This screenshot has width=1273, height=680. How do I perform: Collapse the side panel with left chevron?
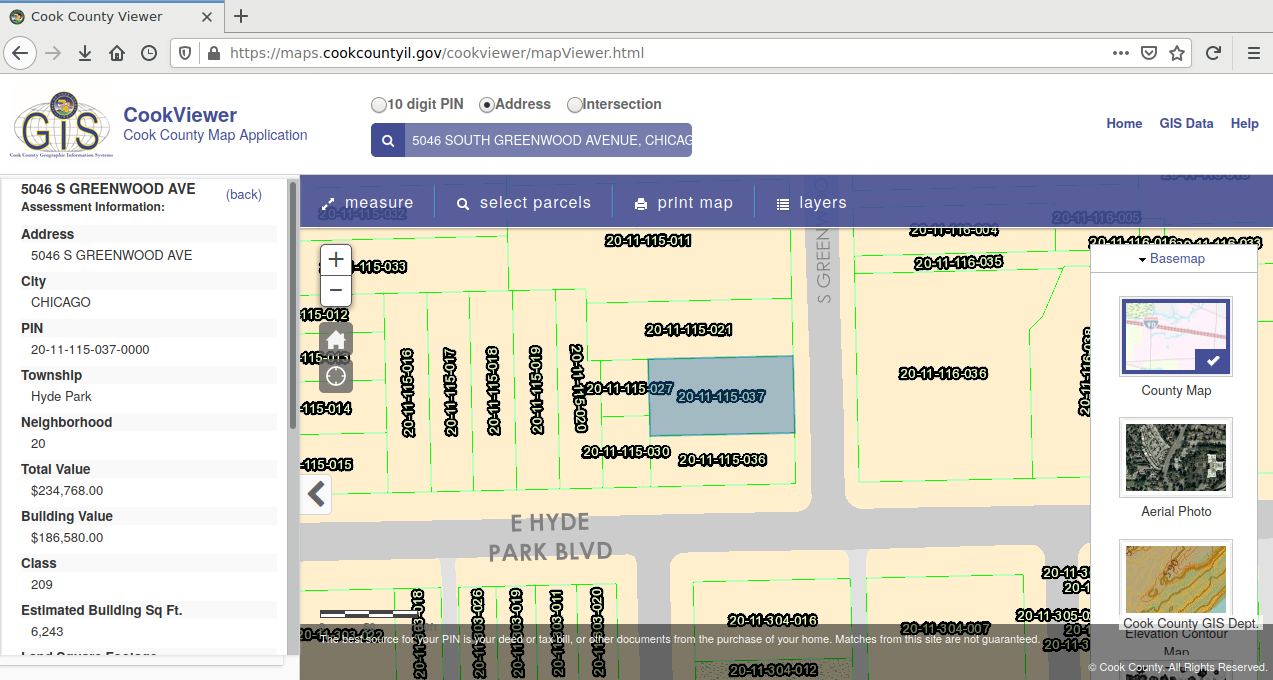tap(316, 494)
